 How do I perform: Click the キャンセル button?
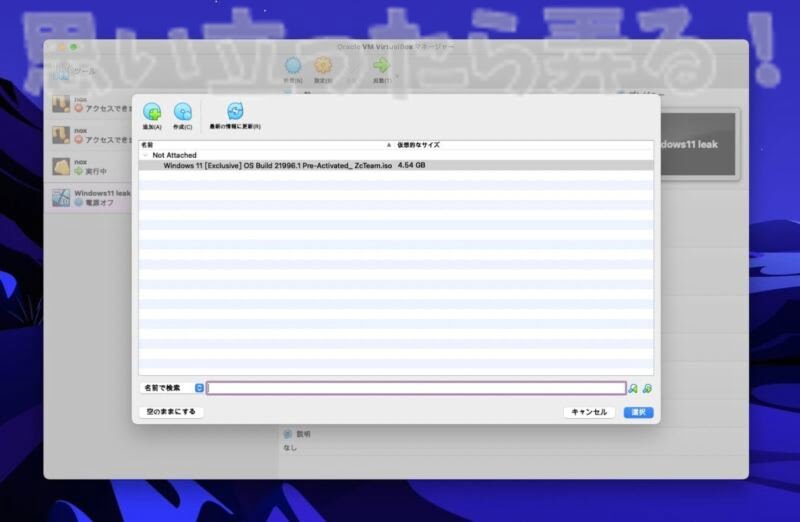pyautogui.click(x=589, y=412)
